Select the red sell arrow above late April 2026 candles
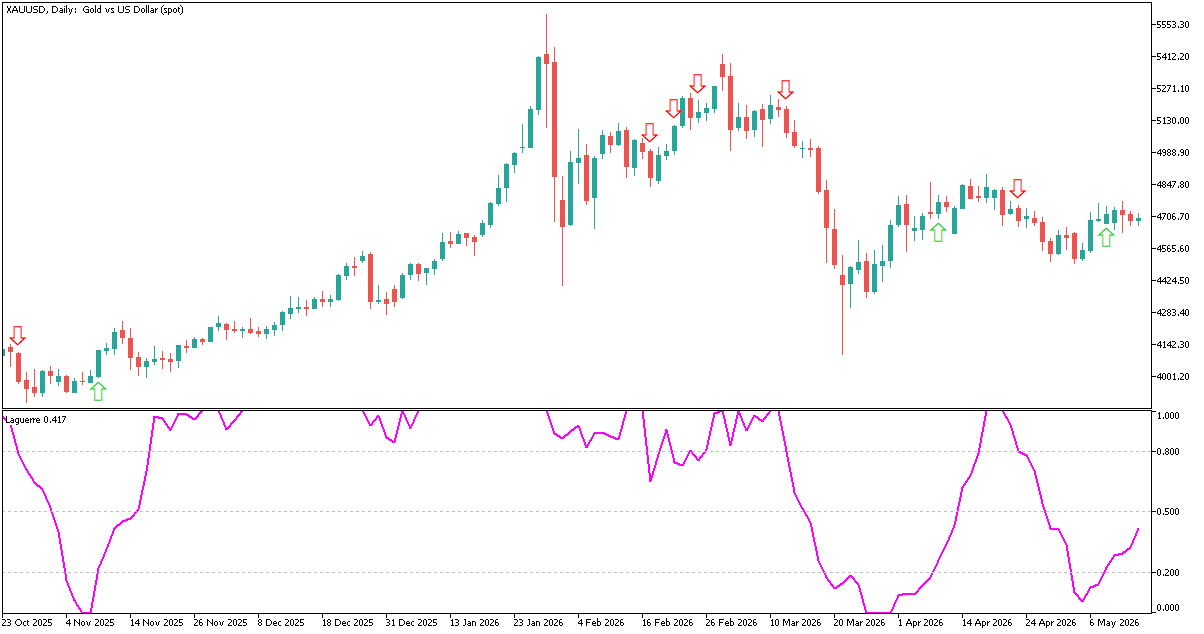 tap(1017, 188)
